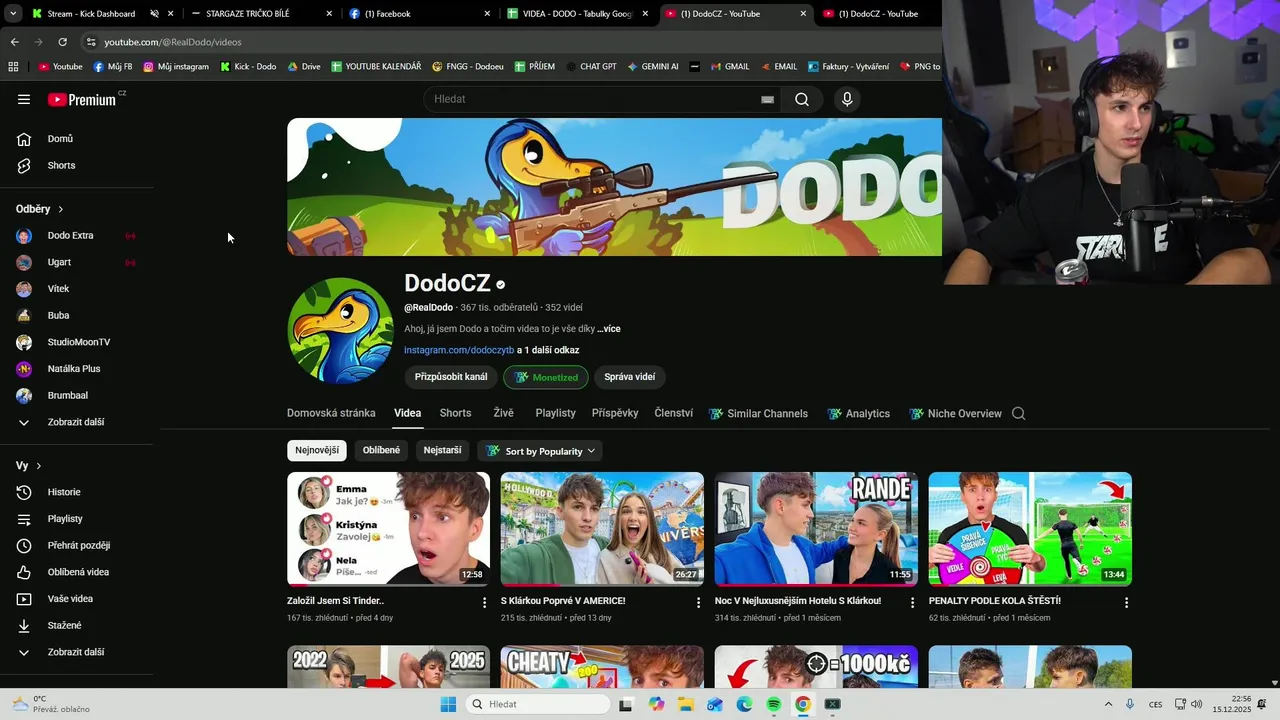1280x720 pixels.
Task: Open Niche Overview tab
Action: click(x=955, y=413)
